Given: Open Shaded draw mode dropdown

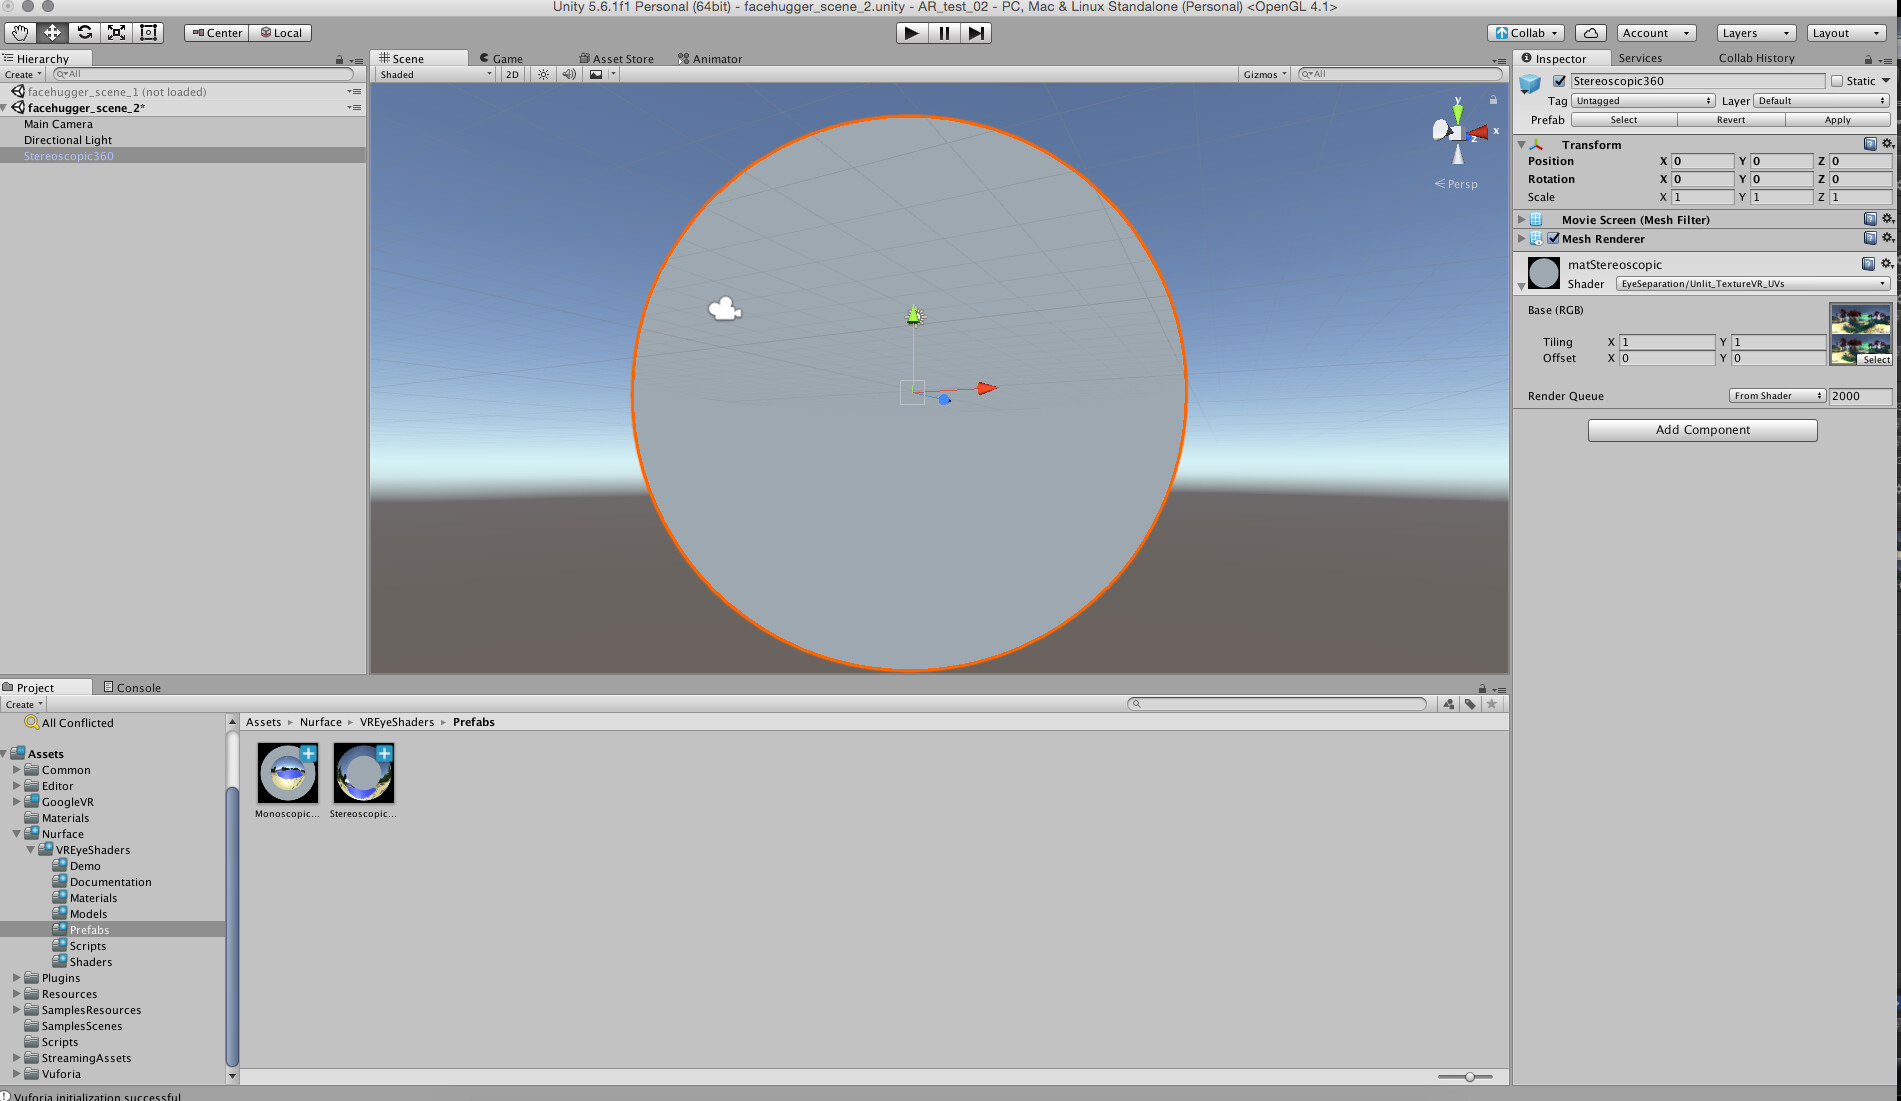Looking at the screenshot, I should point(436,74).
